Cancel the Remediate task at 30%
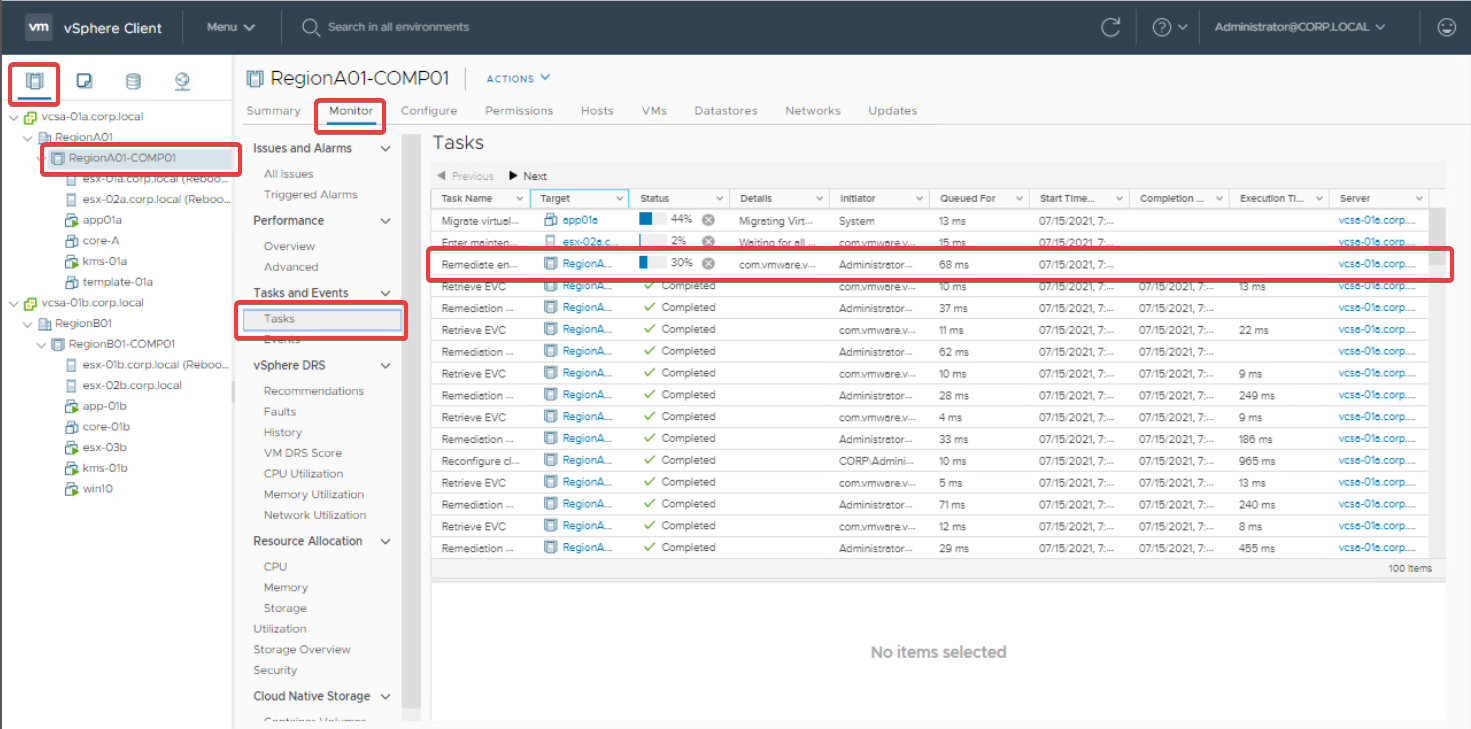The width and height of the screenshot is (1471, 729). click(x=708, y=263)
